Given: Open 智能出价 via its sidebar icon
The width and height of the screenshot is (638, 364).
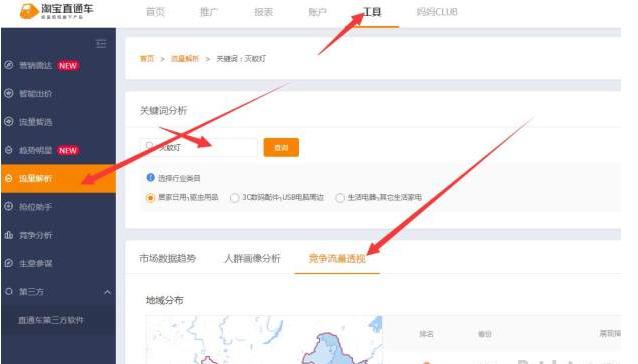Looking at the screenshot, I should (x=9, y=94).
